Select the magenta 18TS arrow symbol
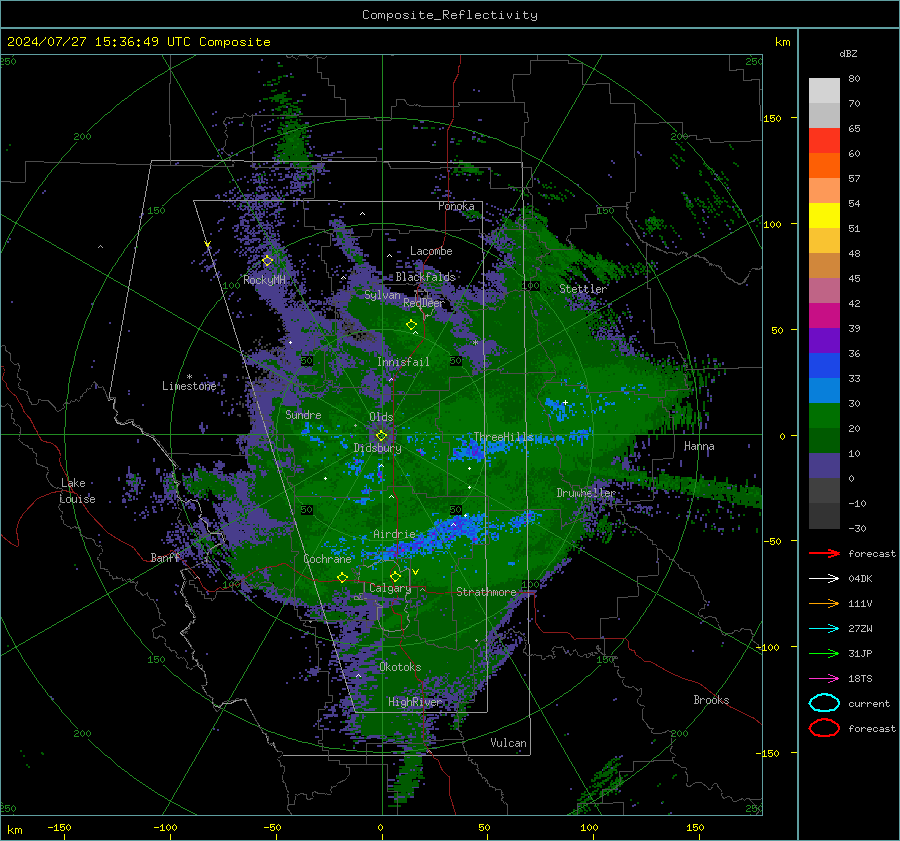Screen dimensions: 900x841 pyautogui.click(x=824, y=679)
